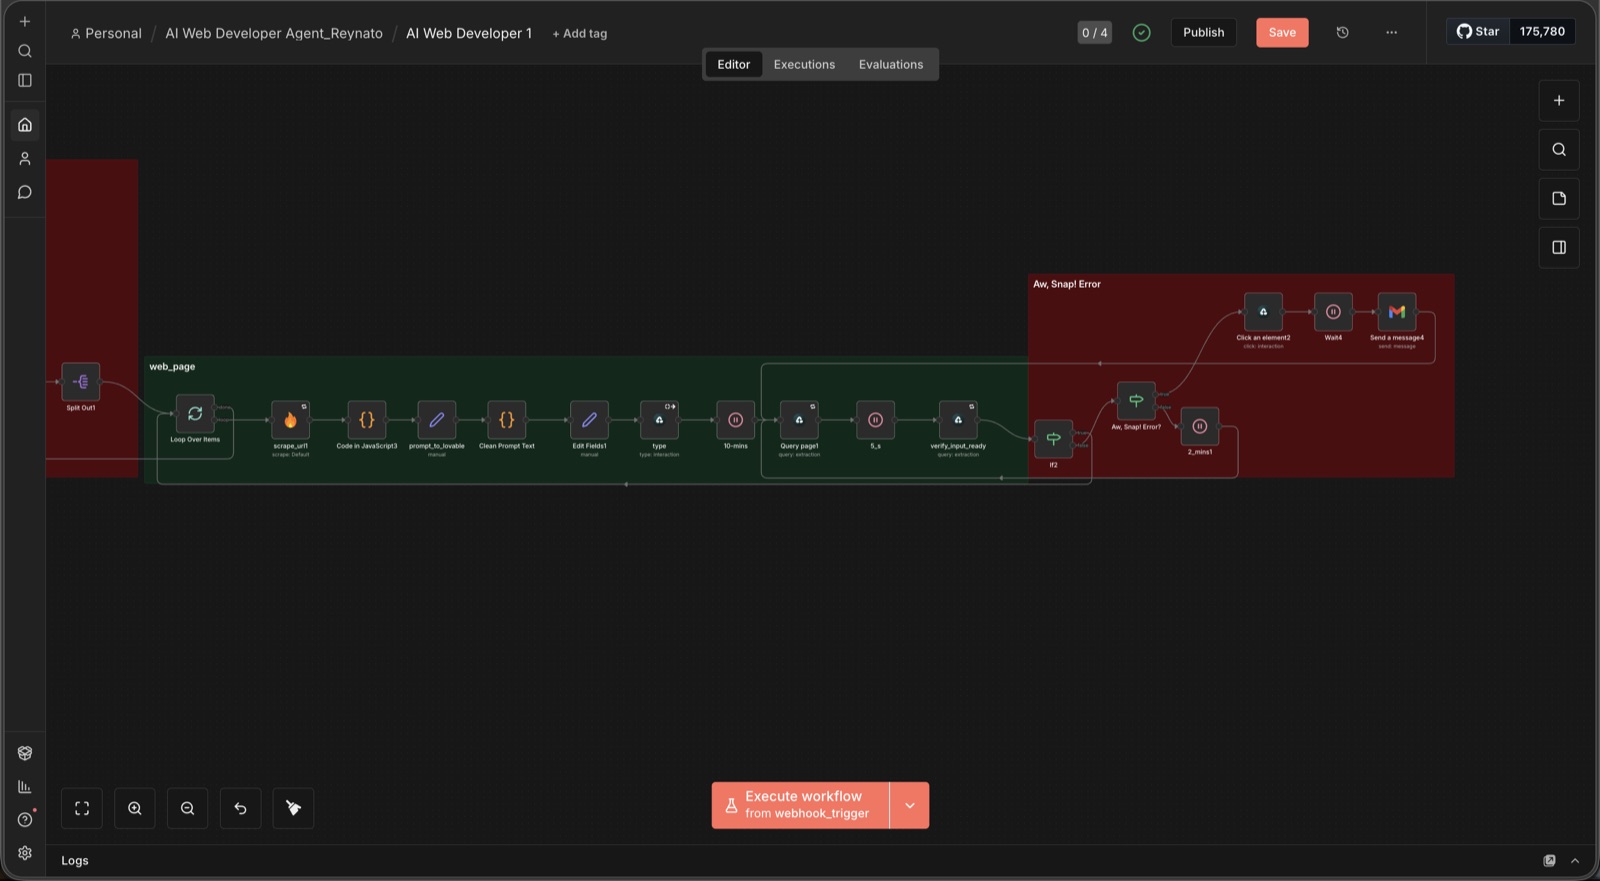1600x881 pixels.
Task: Select the prompt_to_lovable node
Action: pos(437,420)
